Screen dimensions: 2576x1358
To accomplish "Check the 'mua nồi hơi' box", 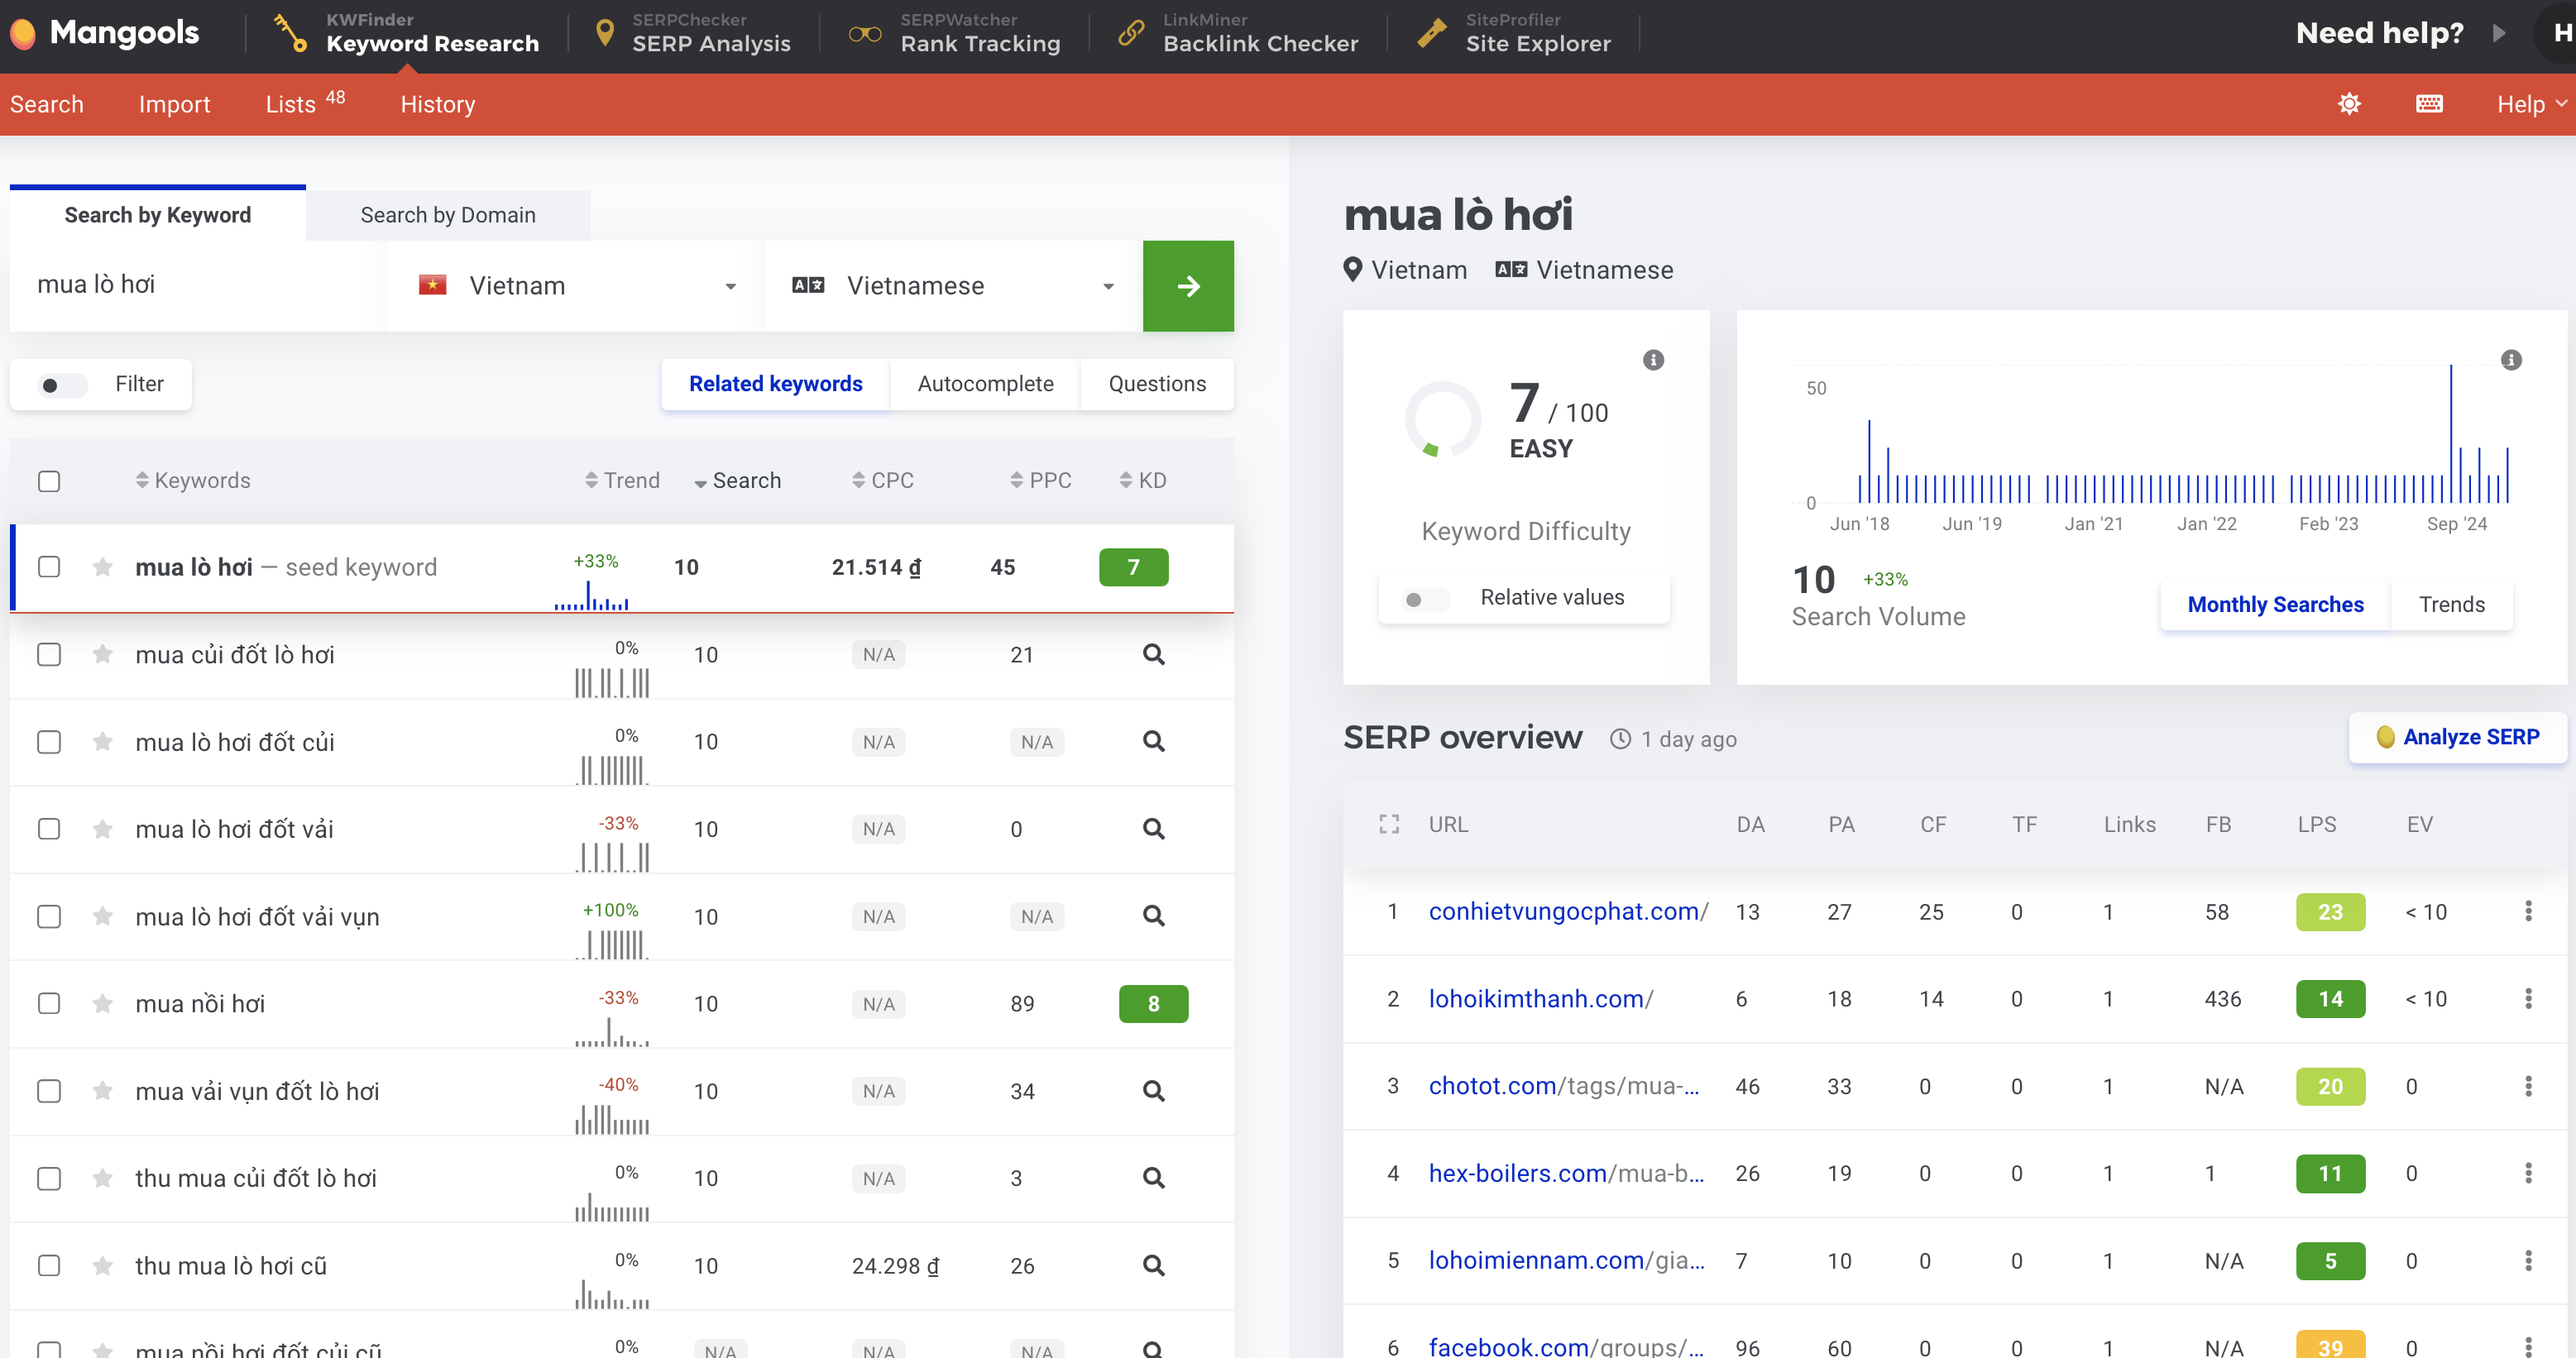I will click(49, 1003).
